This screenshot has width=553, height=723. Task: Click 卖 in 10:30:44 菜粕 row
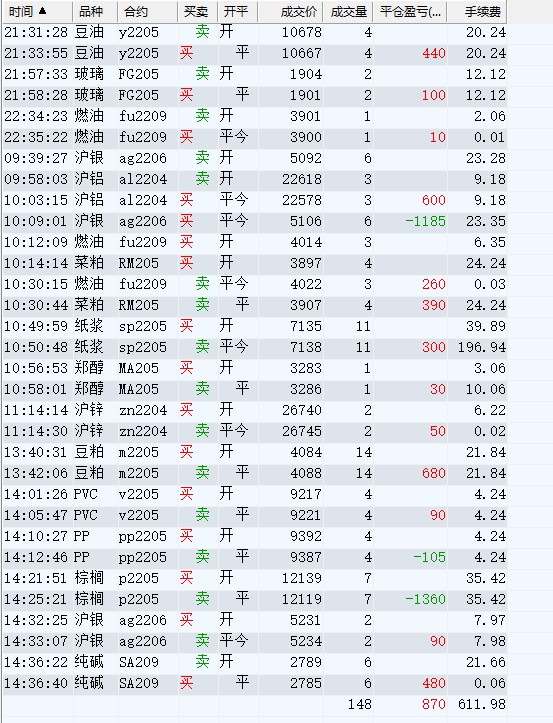[x=202, y=304]
